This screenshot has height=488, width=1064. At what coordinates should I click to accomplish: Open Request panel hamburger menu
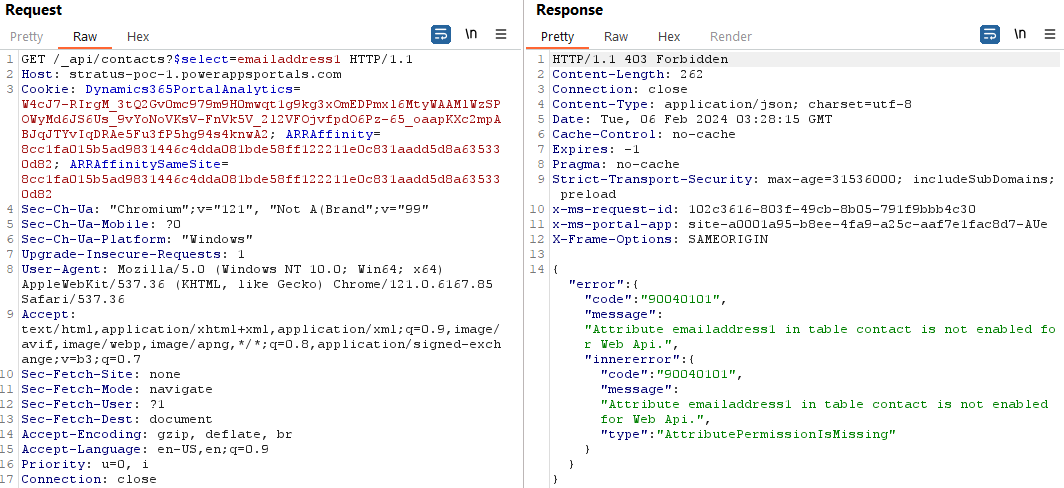(501, 35)
